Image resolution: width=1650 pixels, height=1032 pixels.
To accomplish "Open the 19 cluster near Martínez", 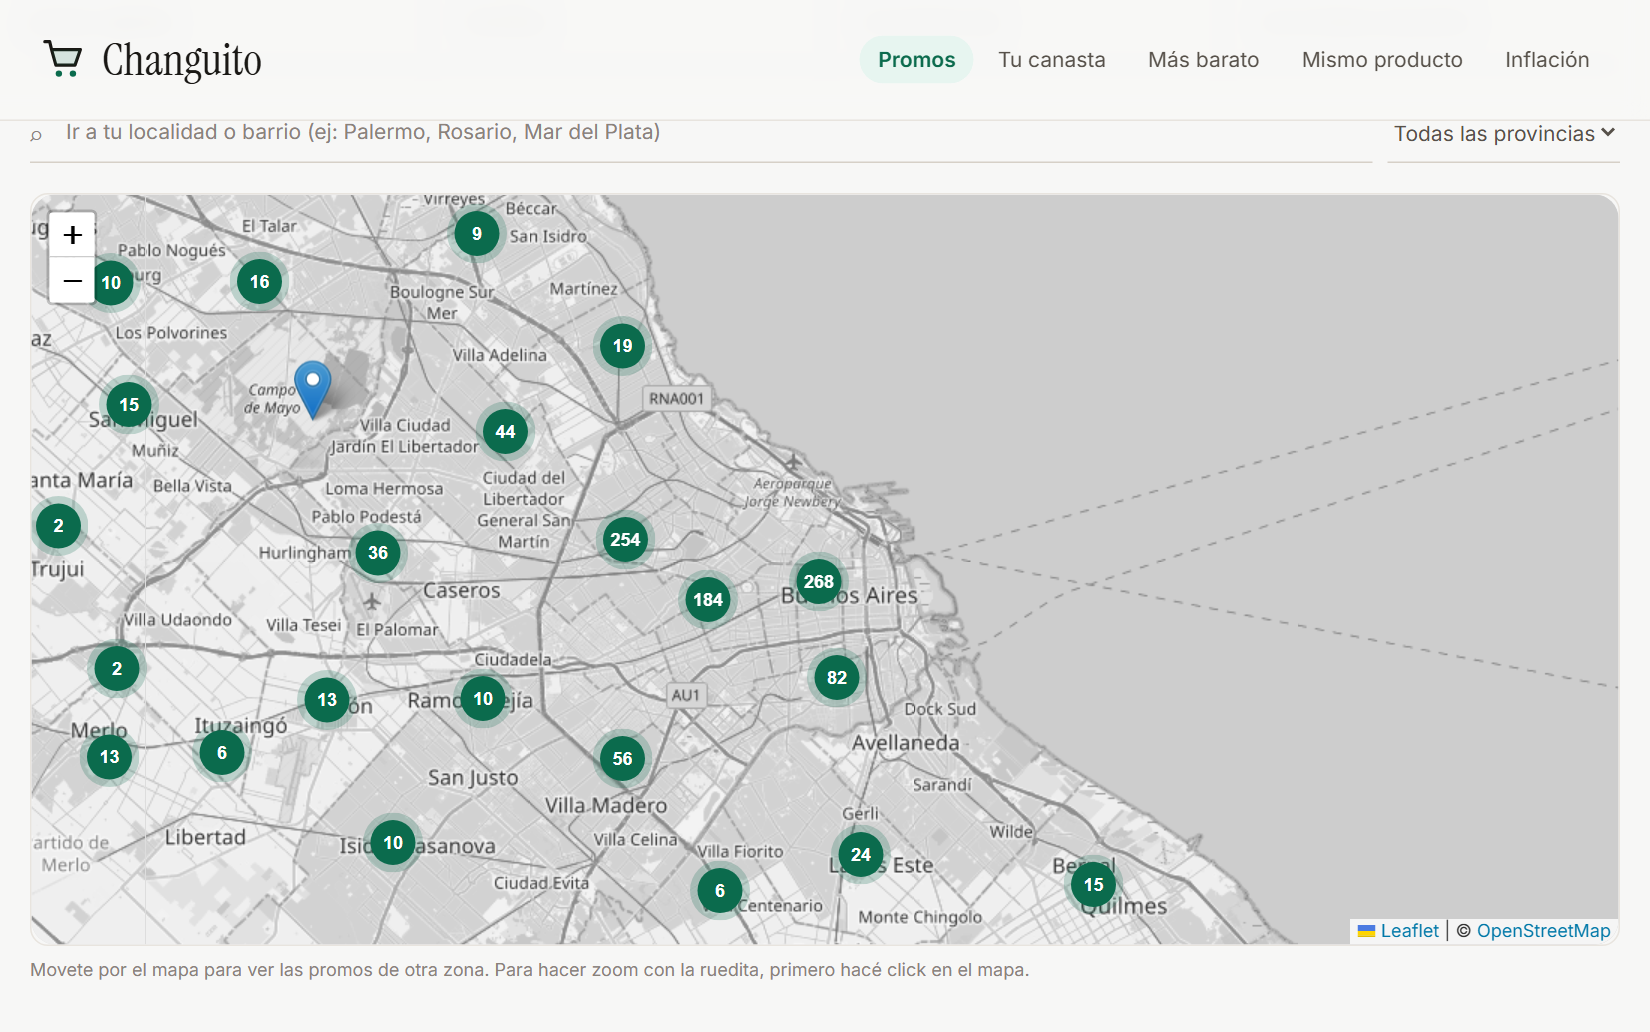I will click(623, 346).
